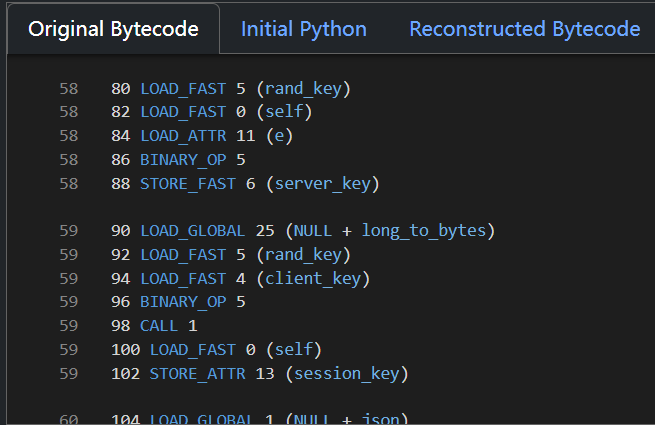
Task: Select the session_key attribute name
Action: click(x=347, y=374)
